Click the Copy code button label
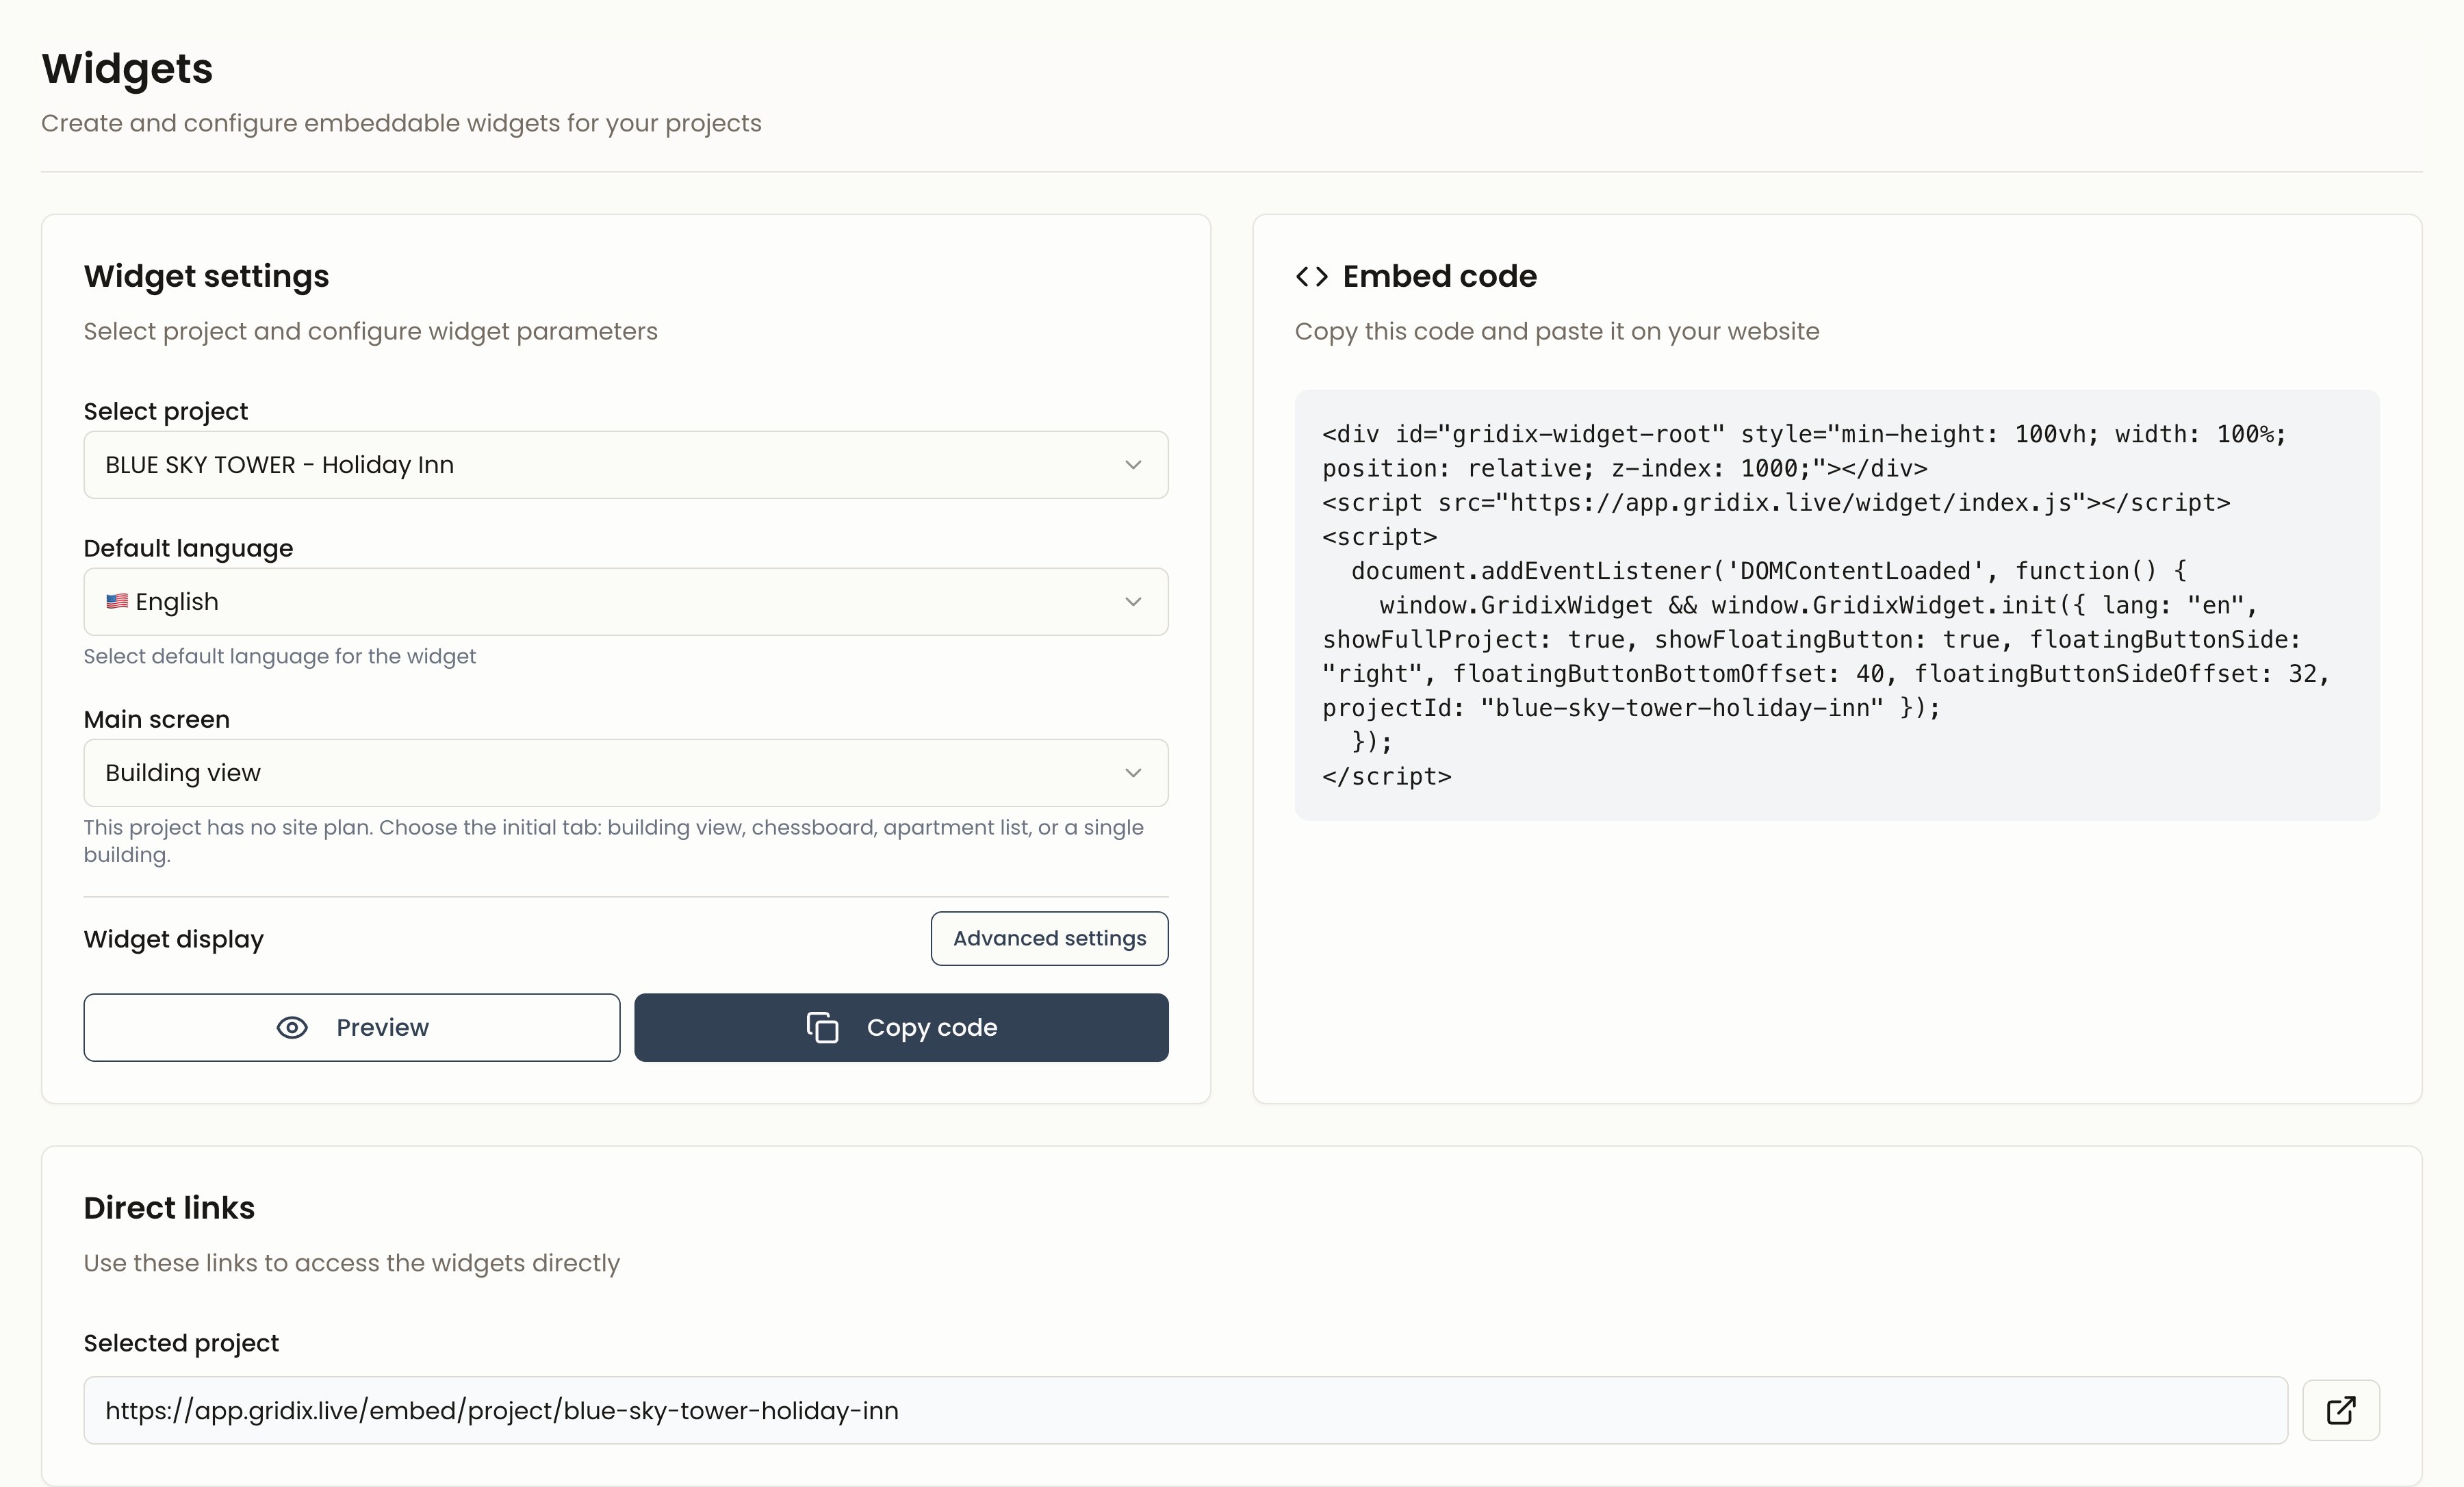 click(x=932, y=1027)
